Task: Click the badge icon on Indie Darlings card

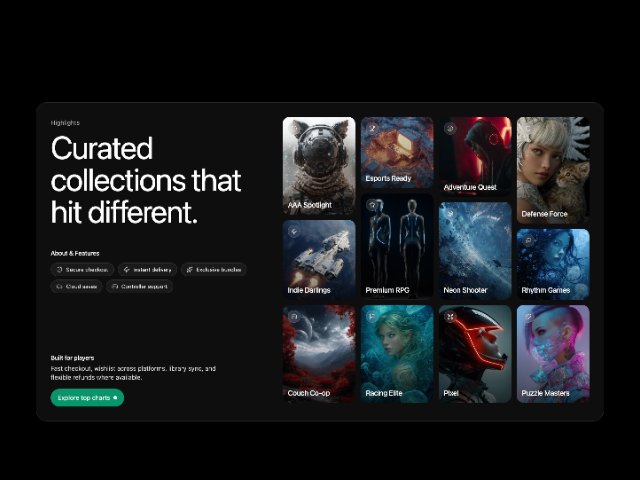Action: [294, 231]
